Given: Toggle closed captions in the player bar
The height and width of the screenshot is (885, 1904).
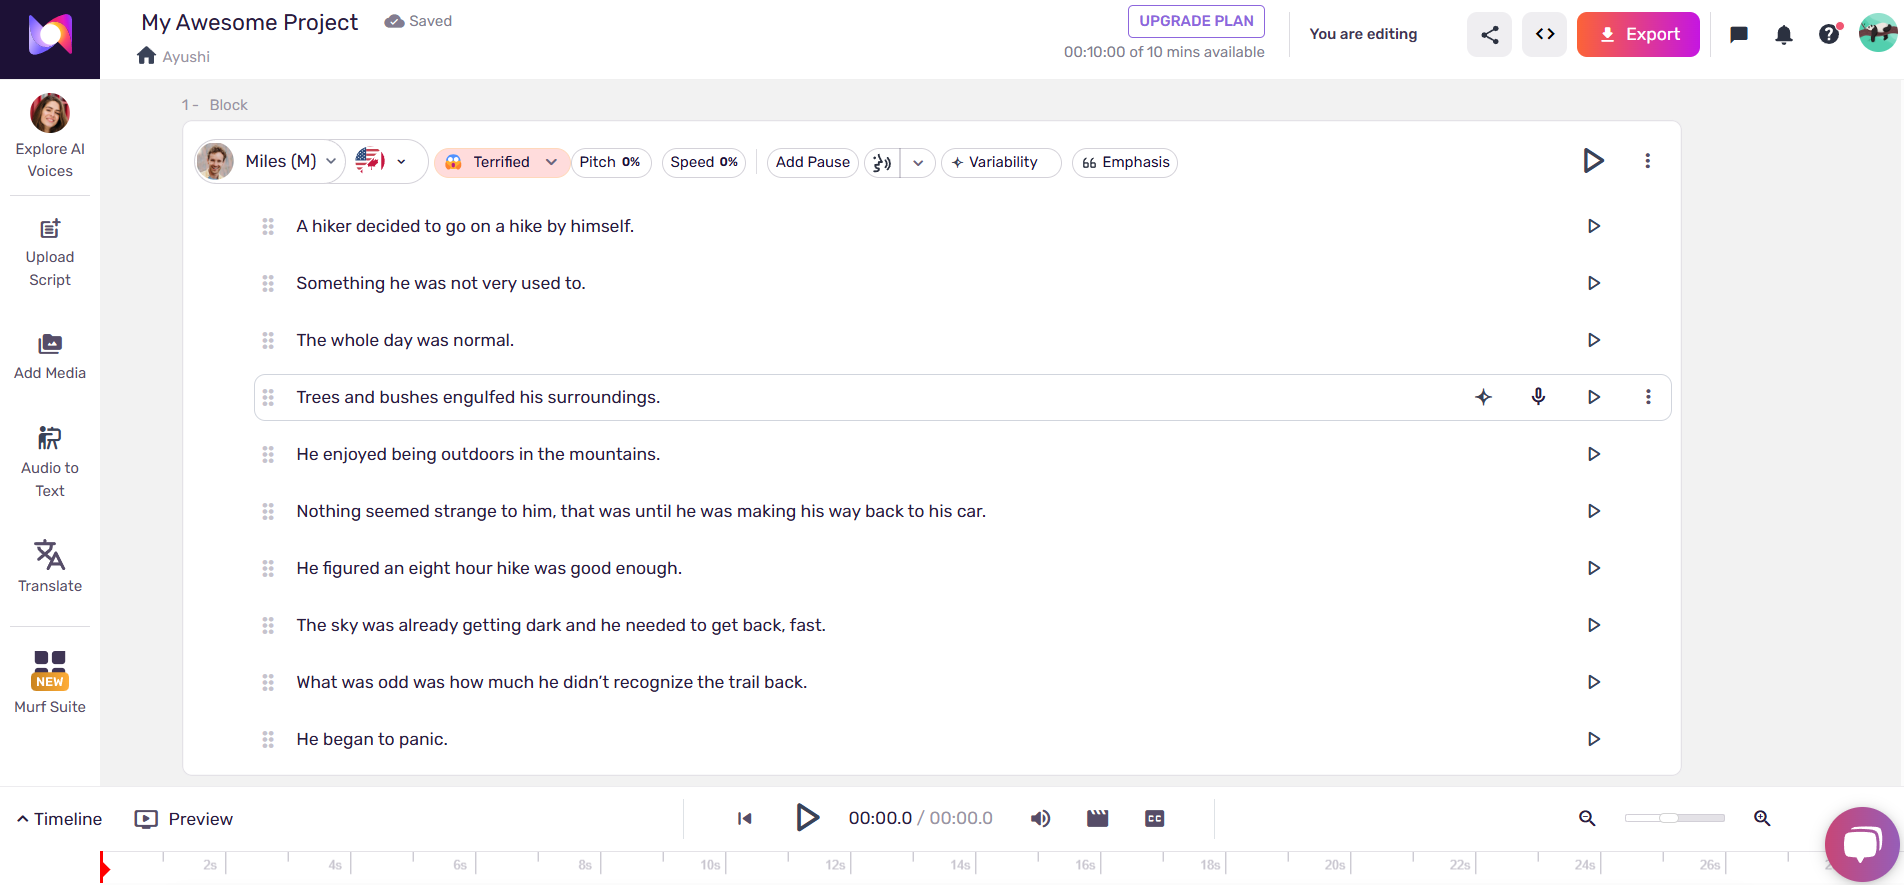Looking at the screenshot, I should [1155, 818].
